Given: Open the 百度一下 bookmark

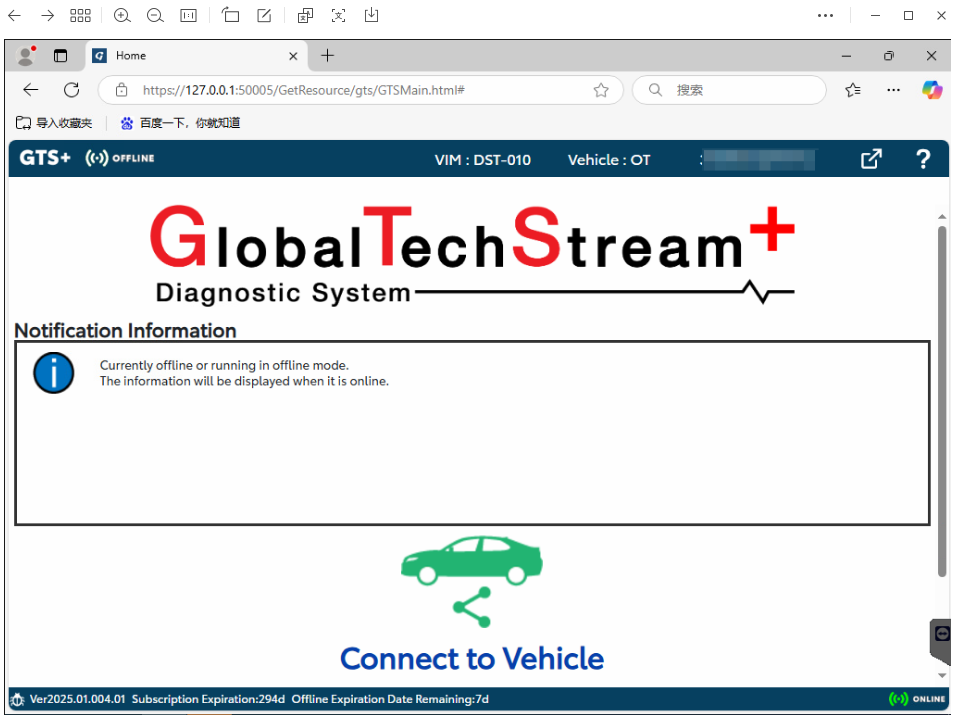Looking at the screenshot, I should click(180, 123).
